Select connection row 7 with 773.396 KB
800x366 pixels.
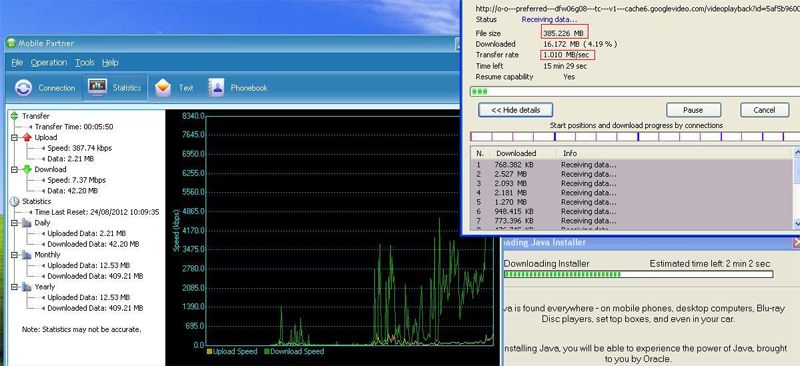pos(632,220)
